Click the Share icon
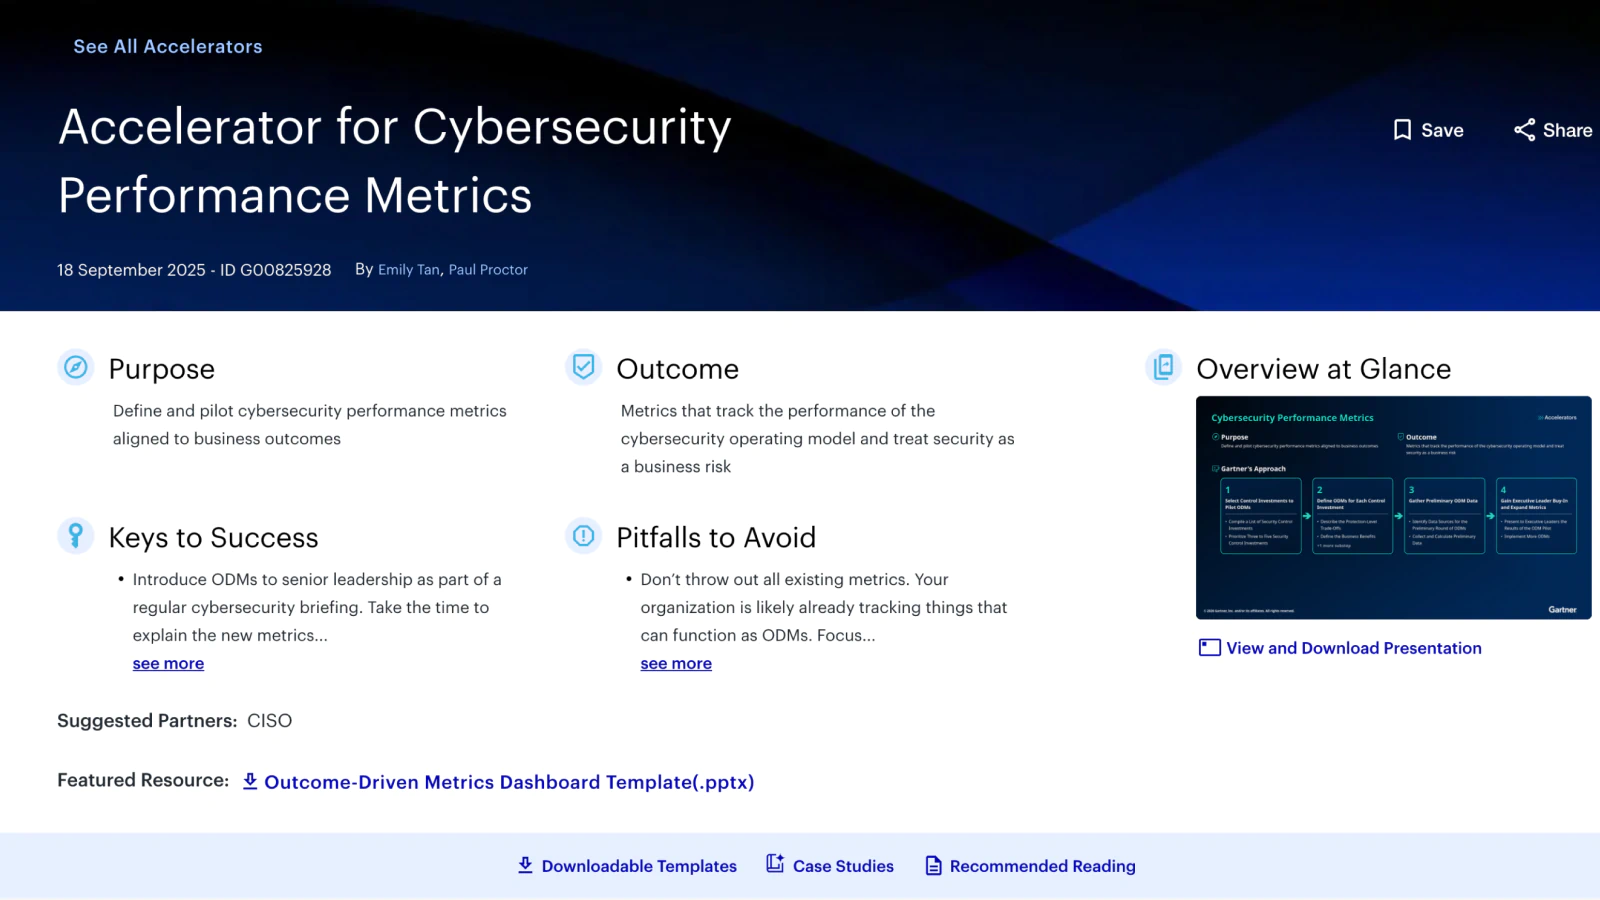1600x900 pixels. (x=1524, y=130)
